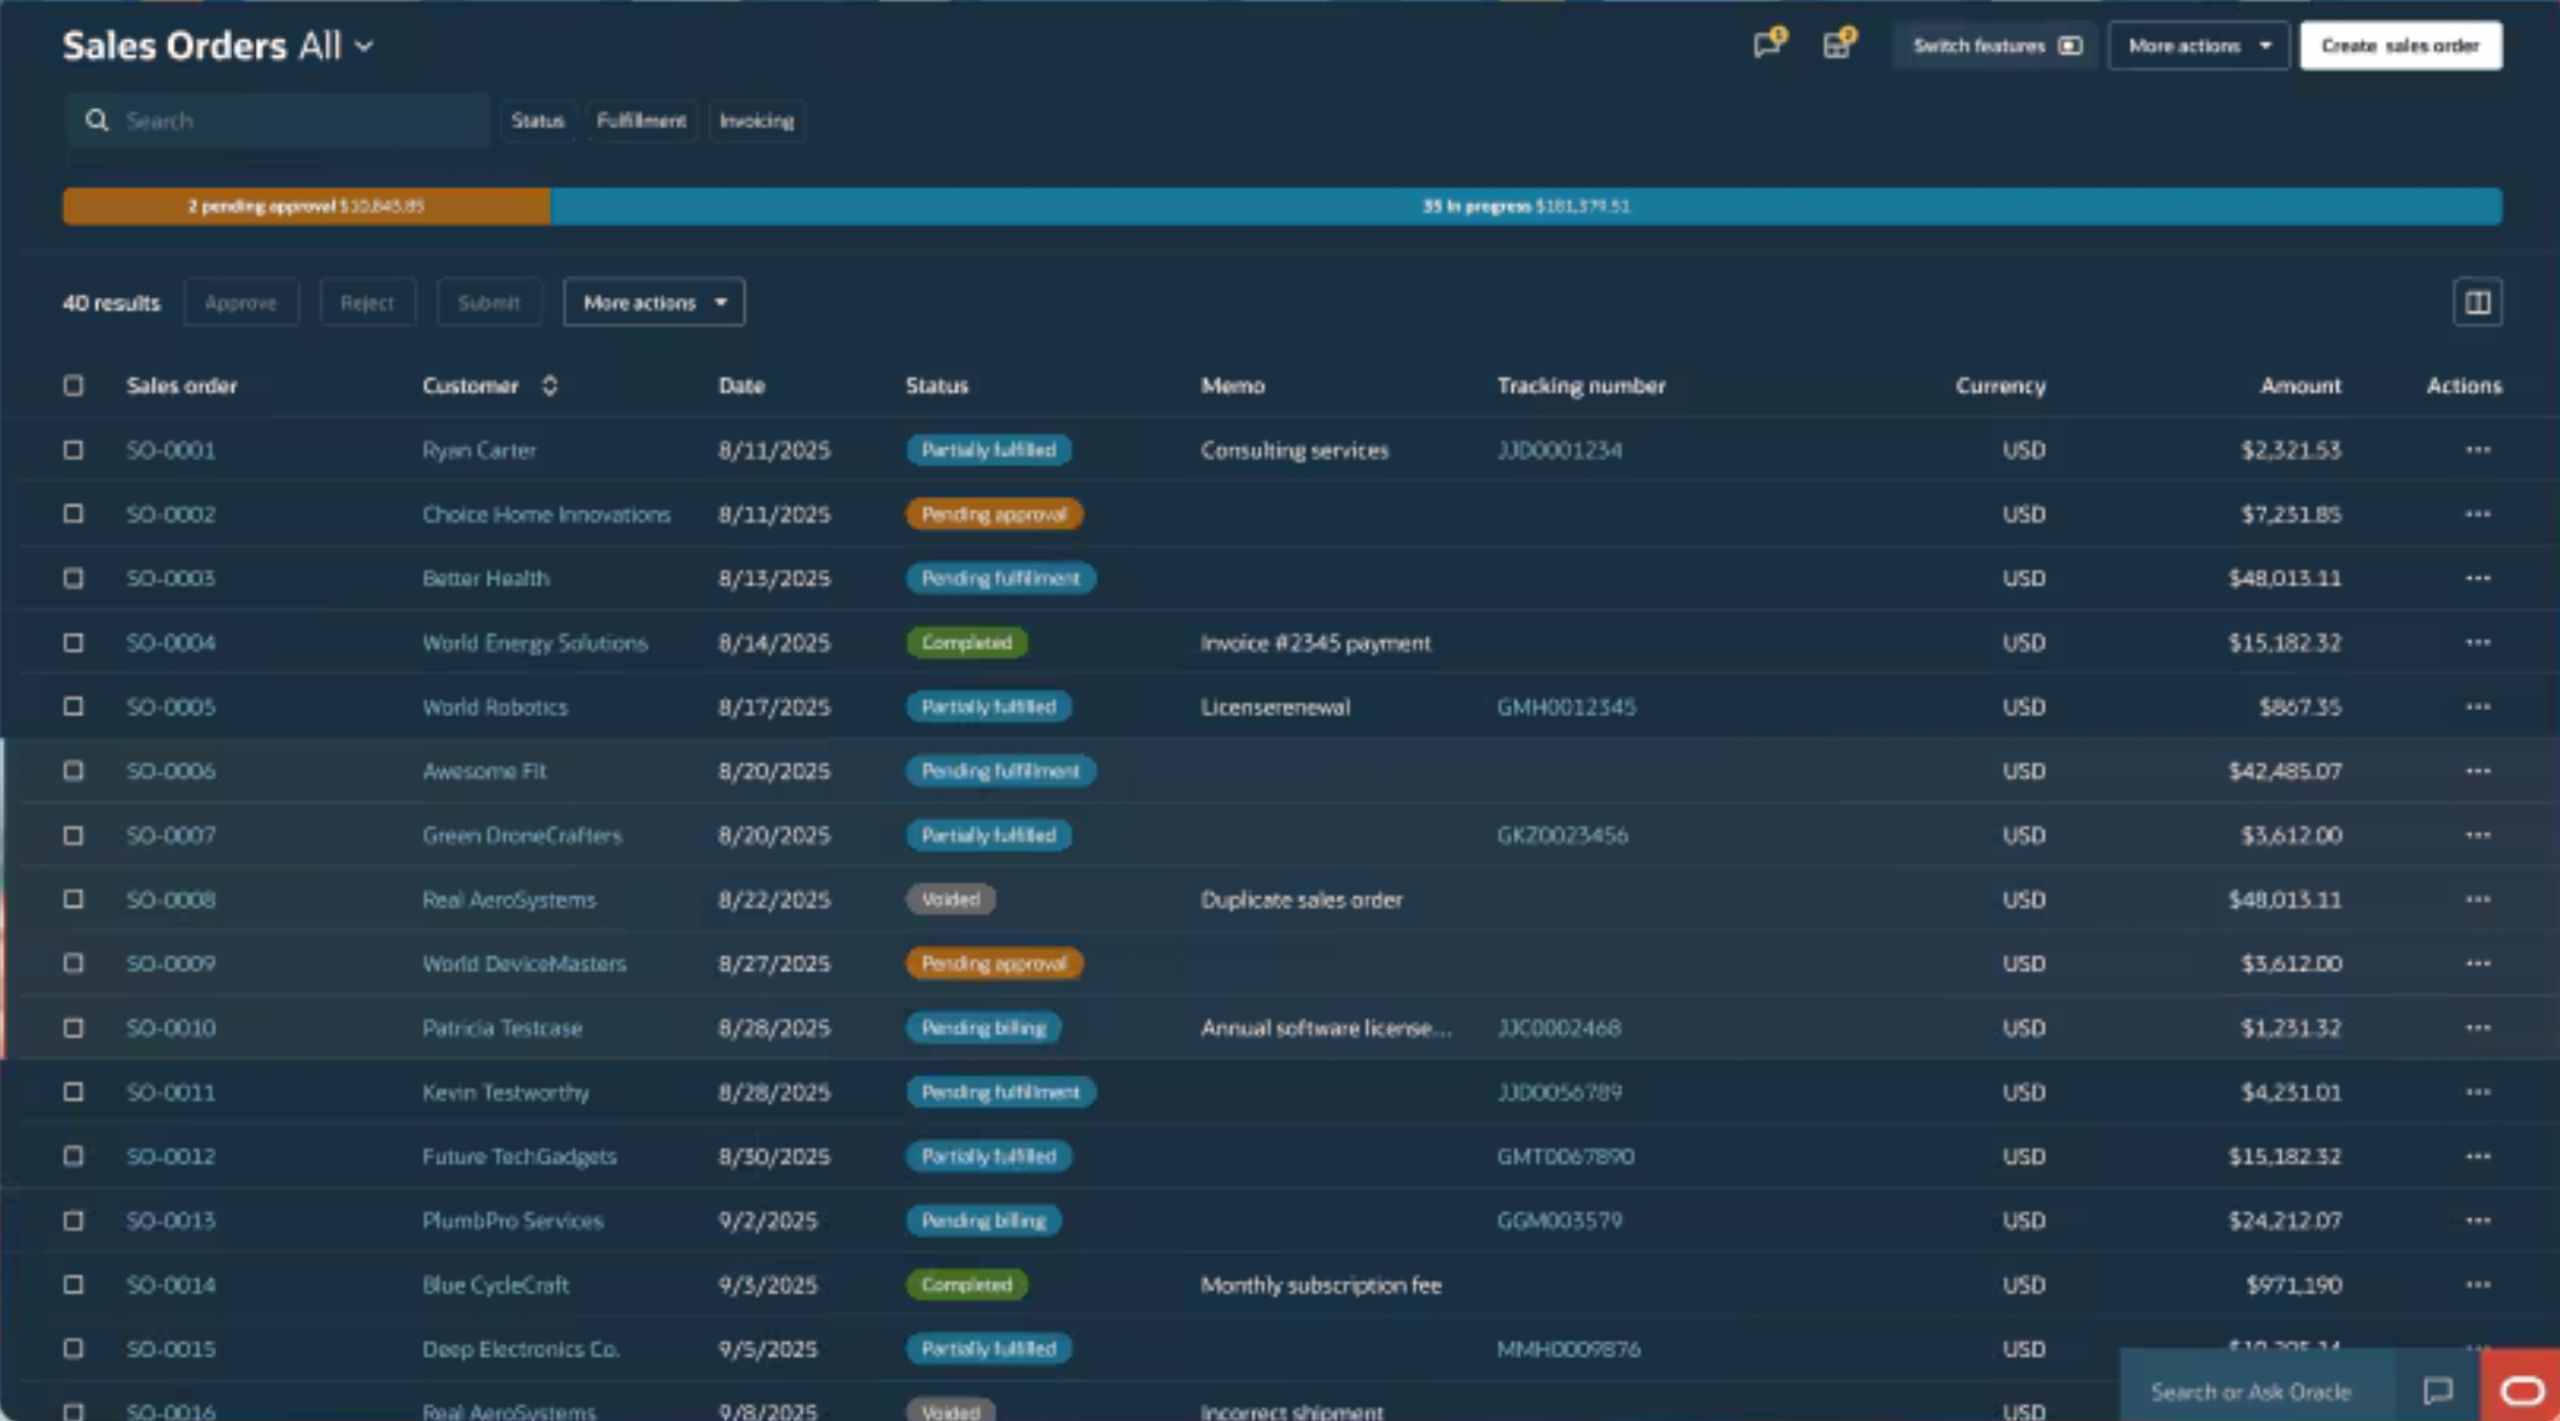Open the row actions ellipsis for SO-0008
This screenshot has width=2560, height=1421.
click(2477, 899)
